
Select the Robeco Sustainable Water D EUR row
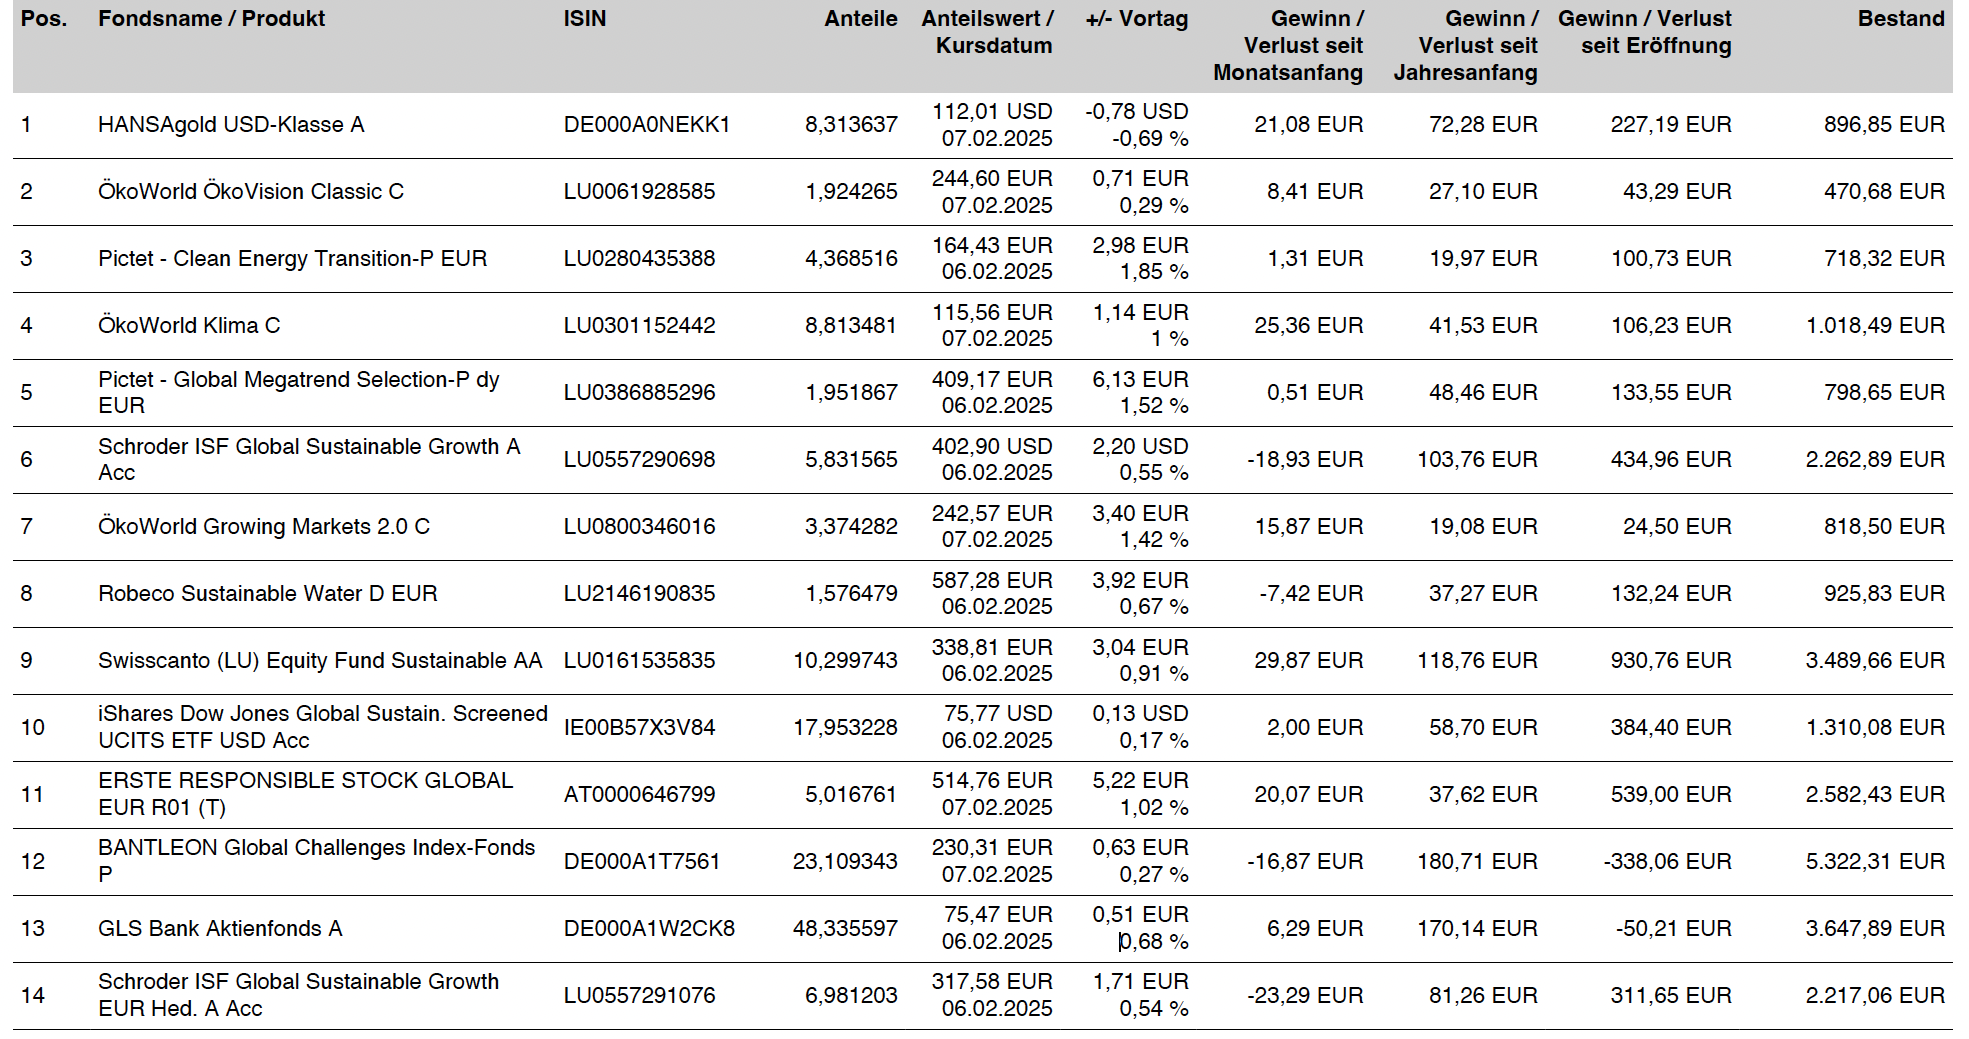coord(267,594)
